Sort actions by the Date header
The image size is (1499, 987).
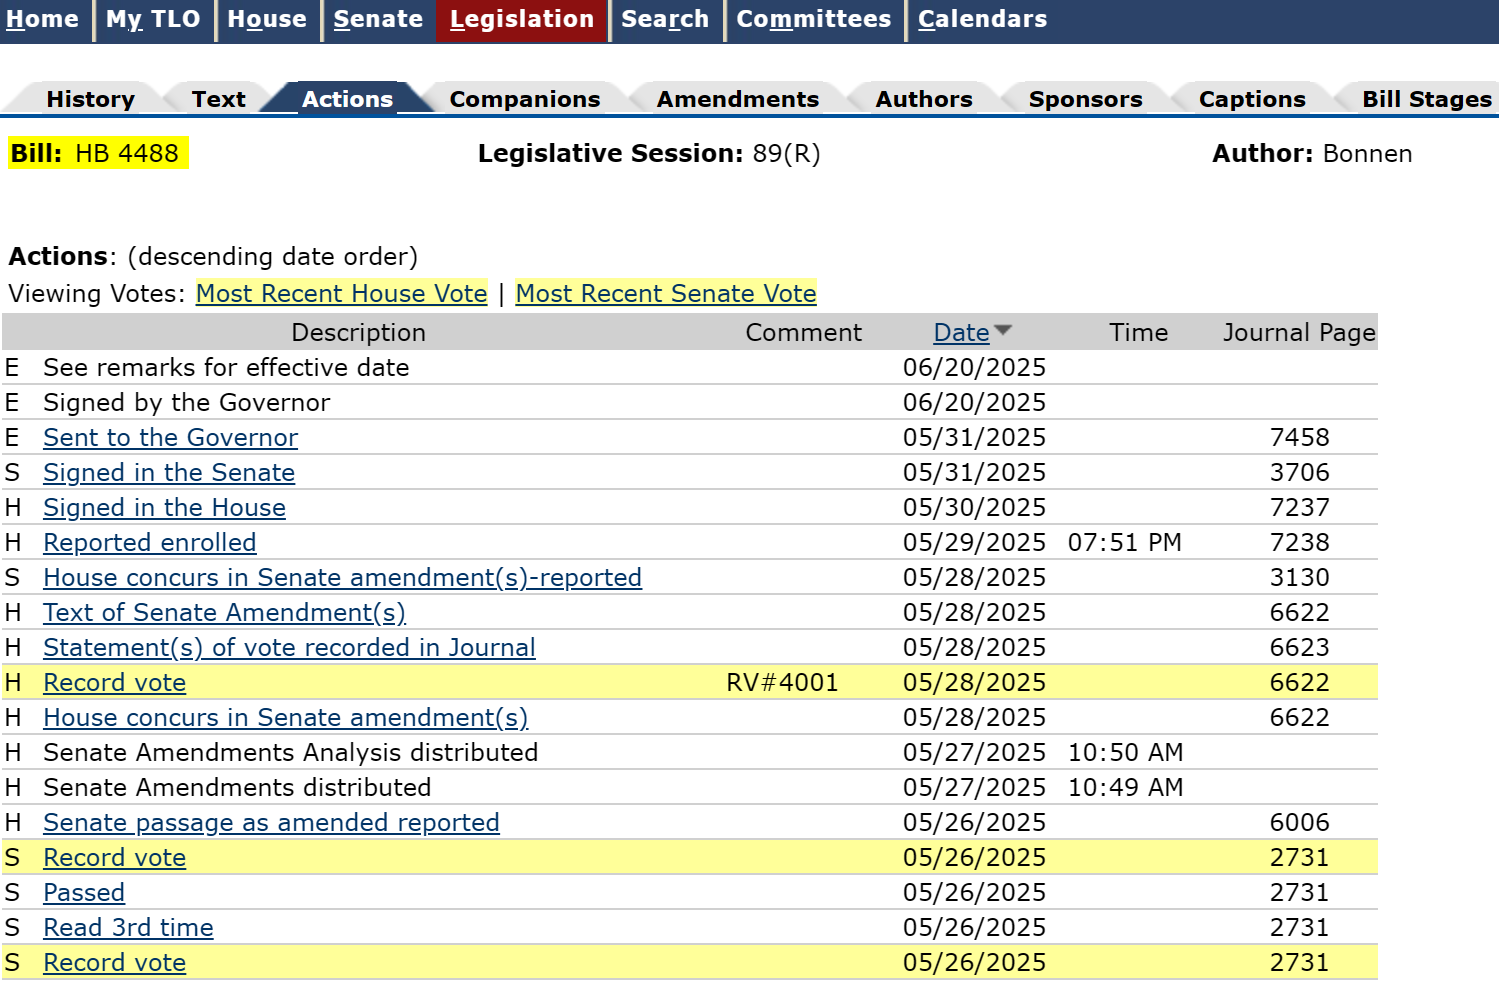(x=960, y=333)
